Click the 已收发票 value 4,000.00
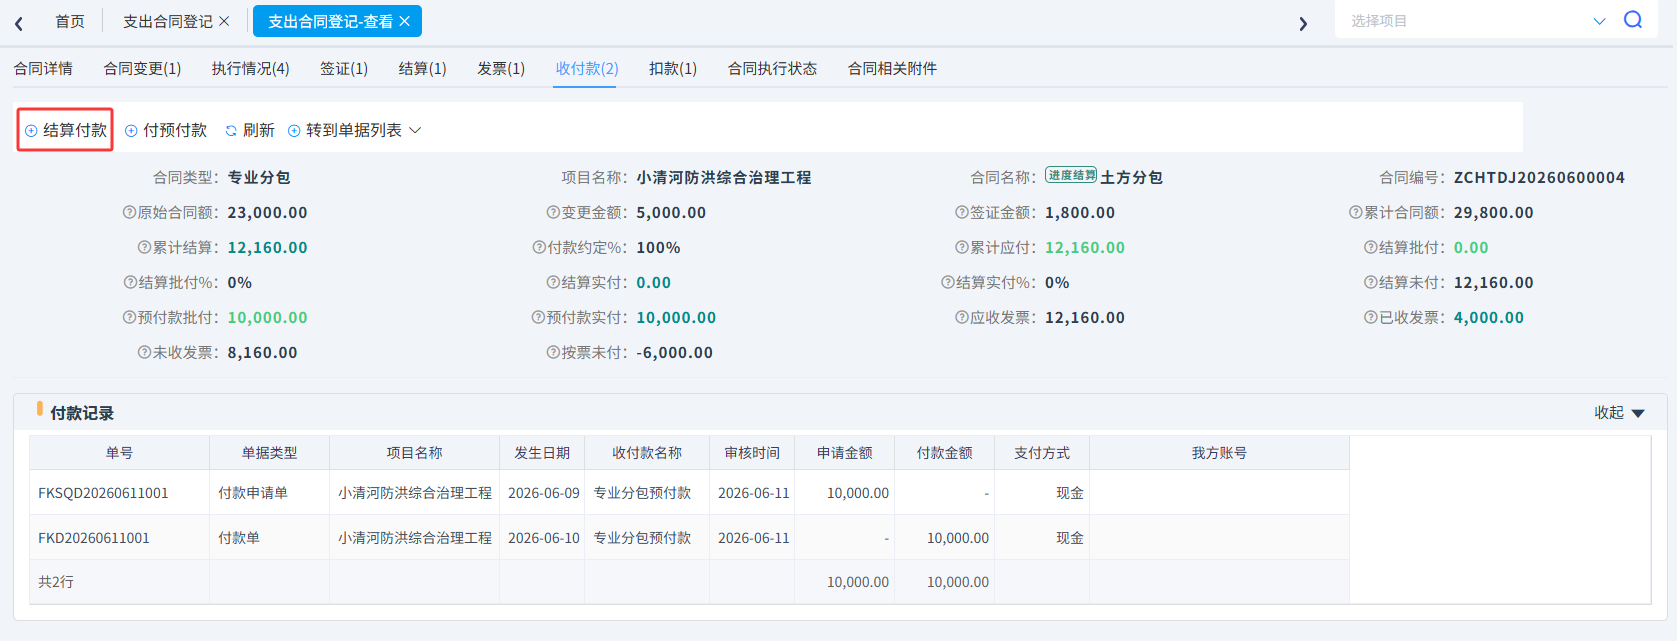Viewport: 1677px width, 641px height. click(x=1489, y=318)
